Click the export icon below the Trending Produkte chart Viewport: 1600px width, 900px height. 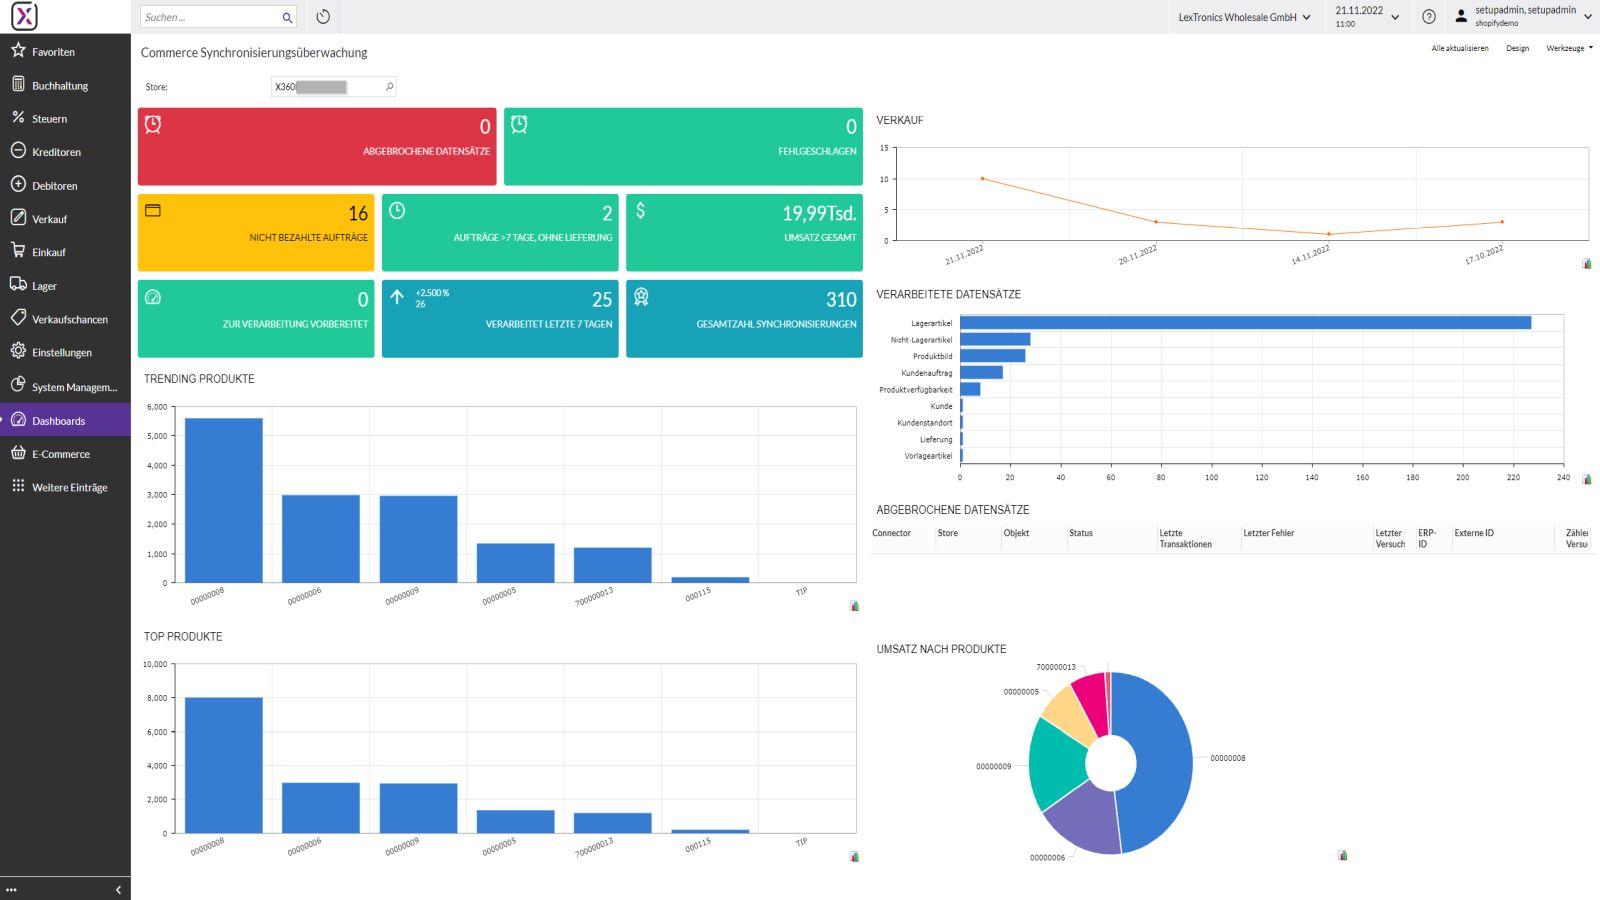click(852, 603)
